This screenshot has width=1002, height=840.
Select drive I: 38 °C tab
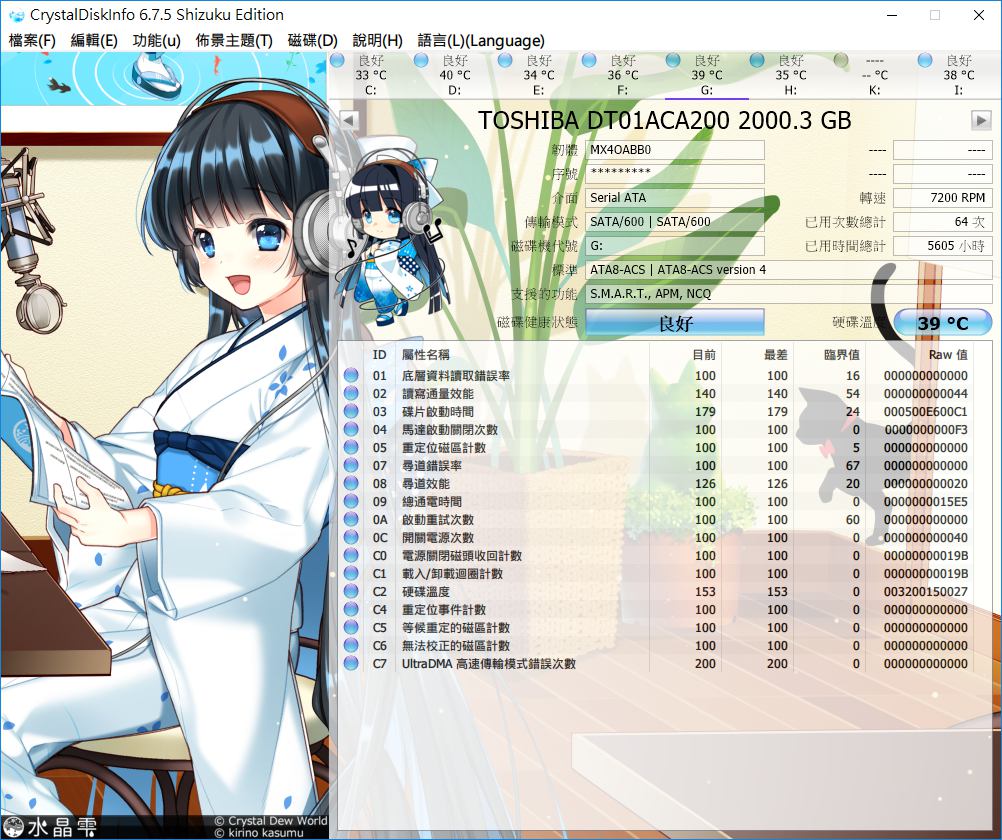tap(958, 75)
